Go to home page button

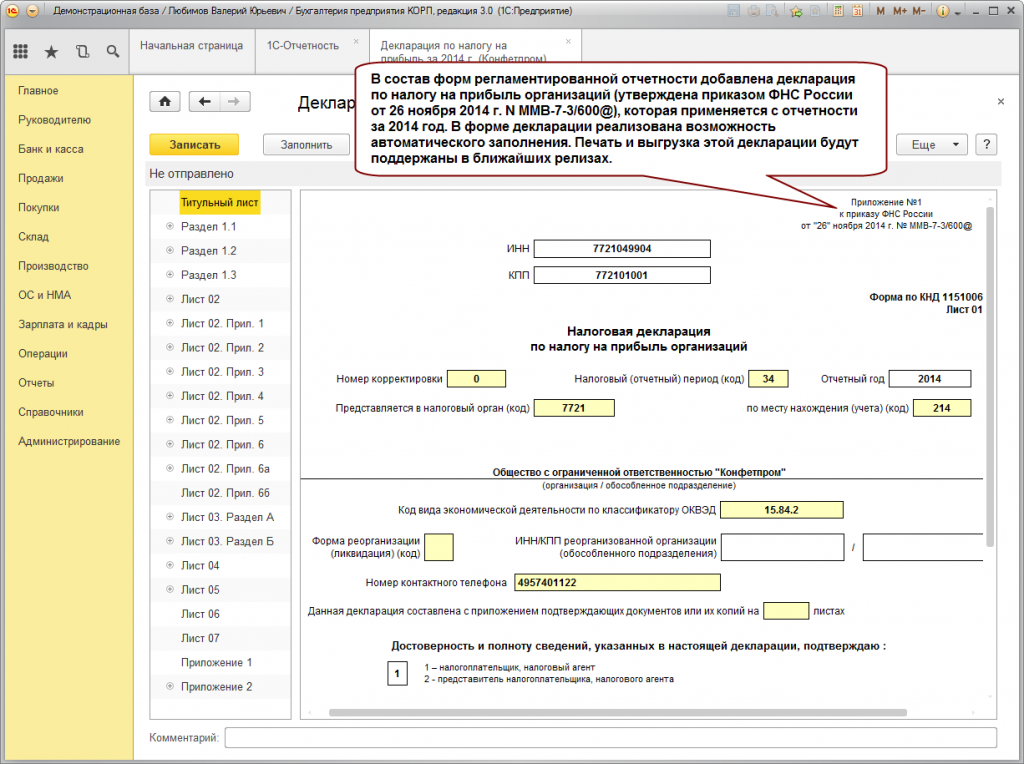tap(165, 101)
